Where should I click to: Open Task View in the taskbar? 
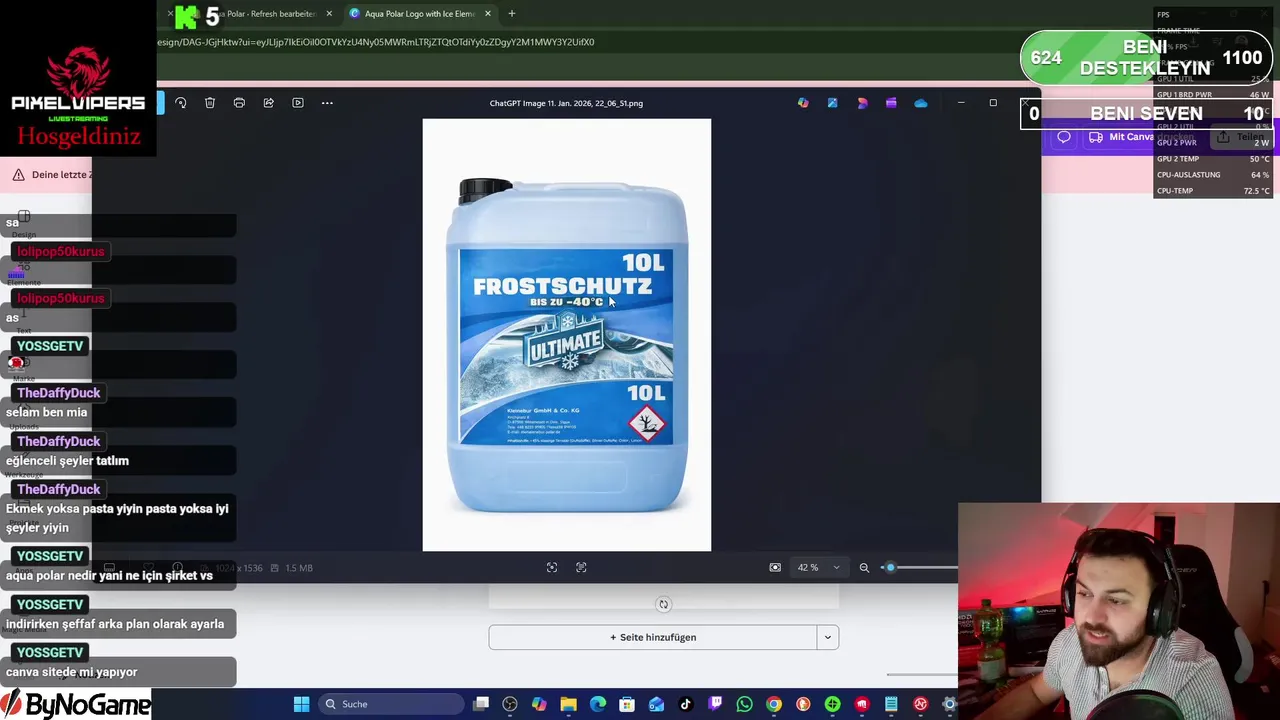(x=481, y=704)
